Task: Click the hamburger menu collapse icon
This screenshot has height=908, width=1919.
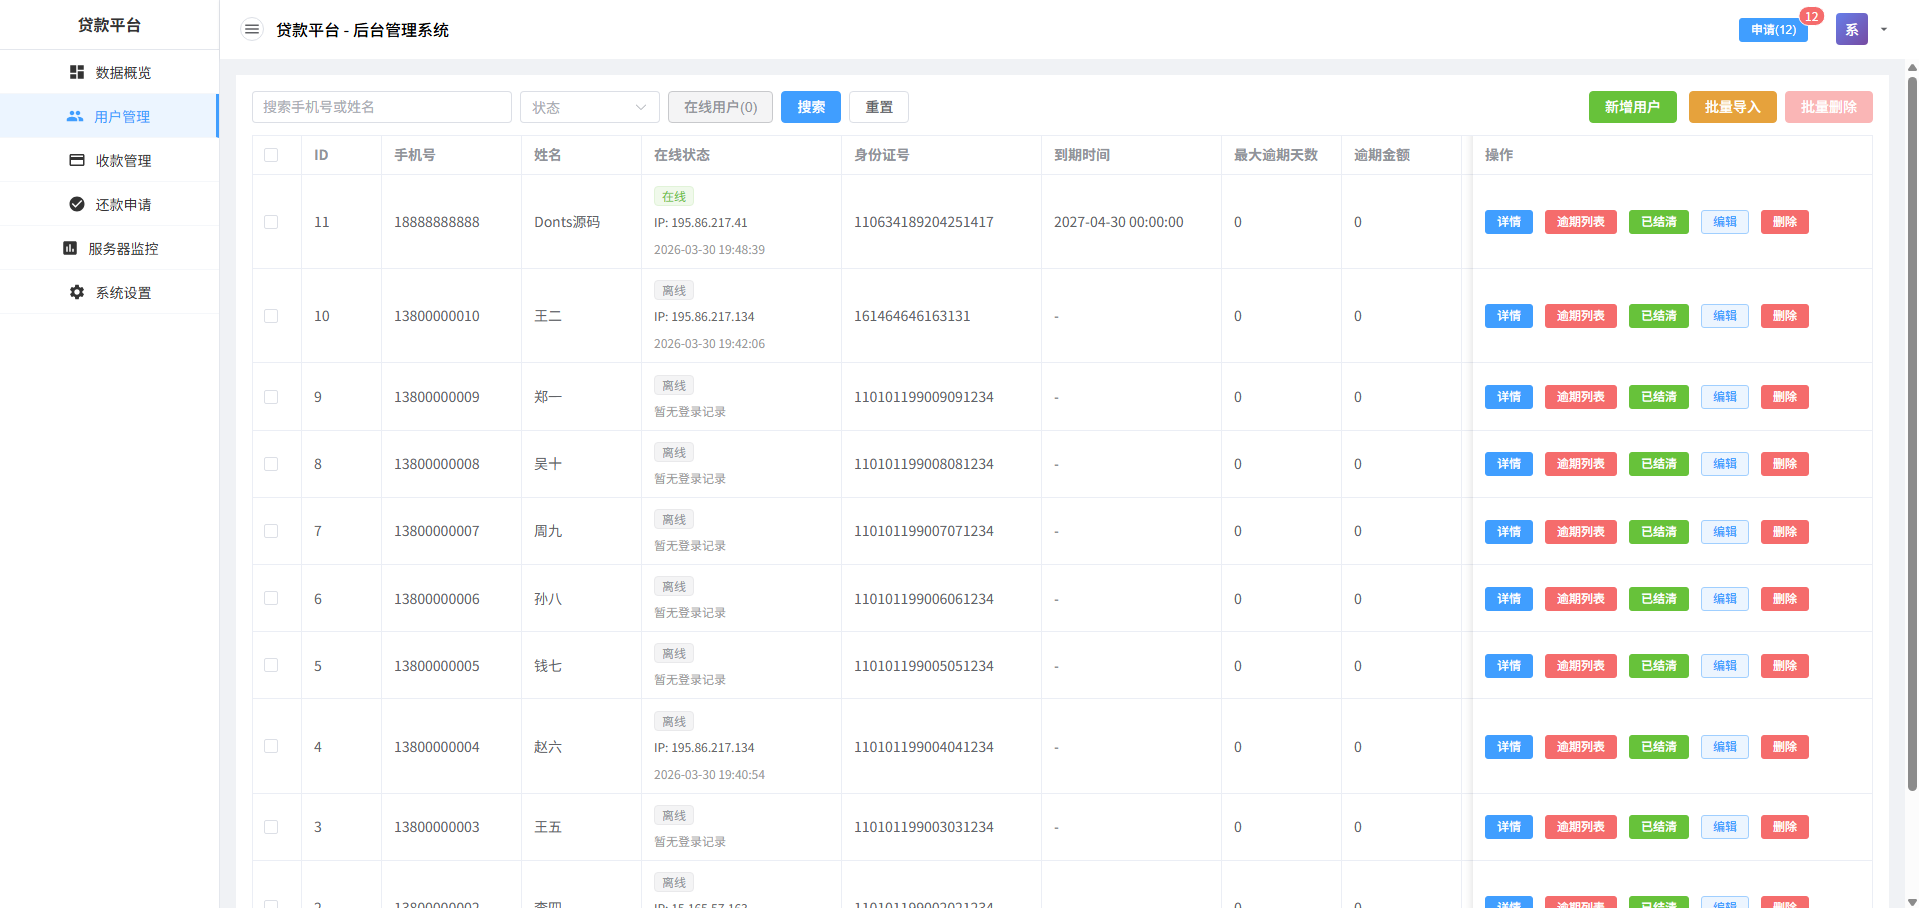Action: [x=252, y=30]
